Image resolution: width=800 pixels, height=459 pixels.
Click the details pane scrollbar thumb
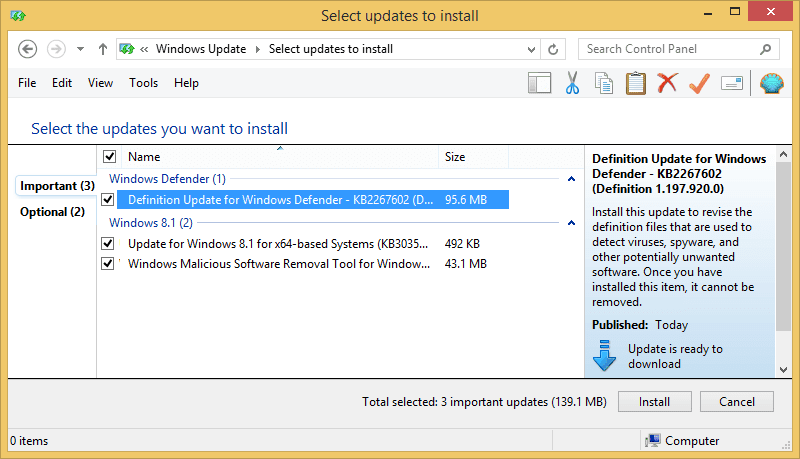(x=784, y=246)
